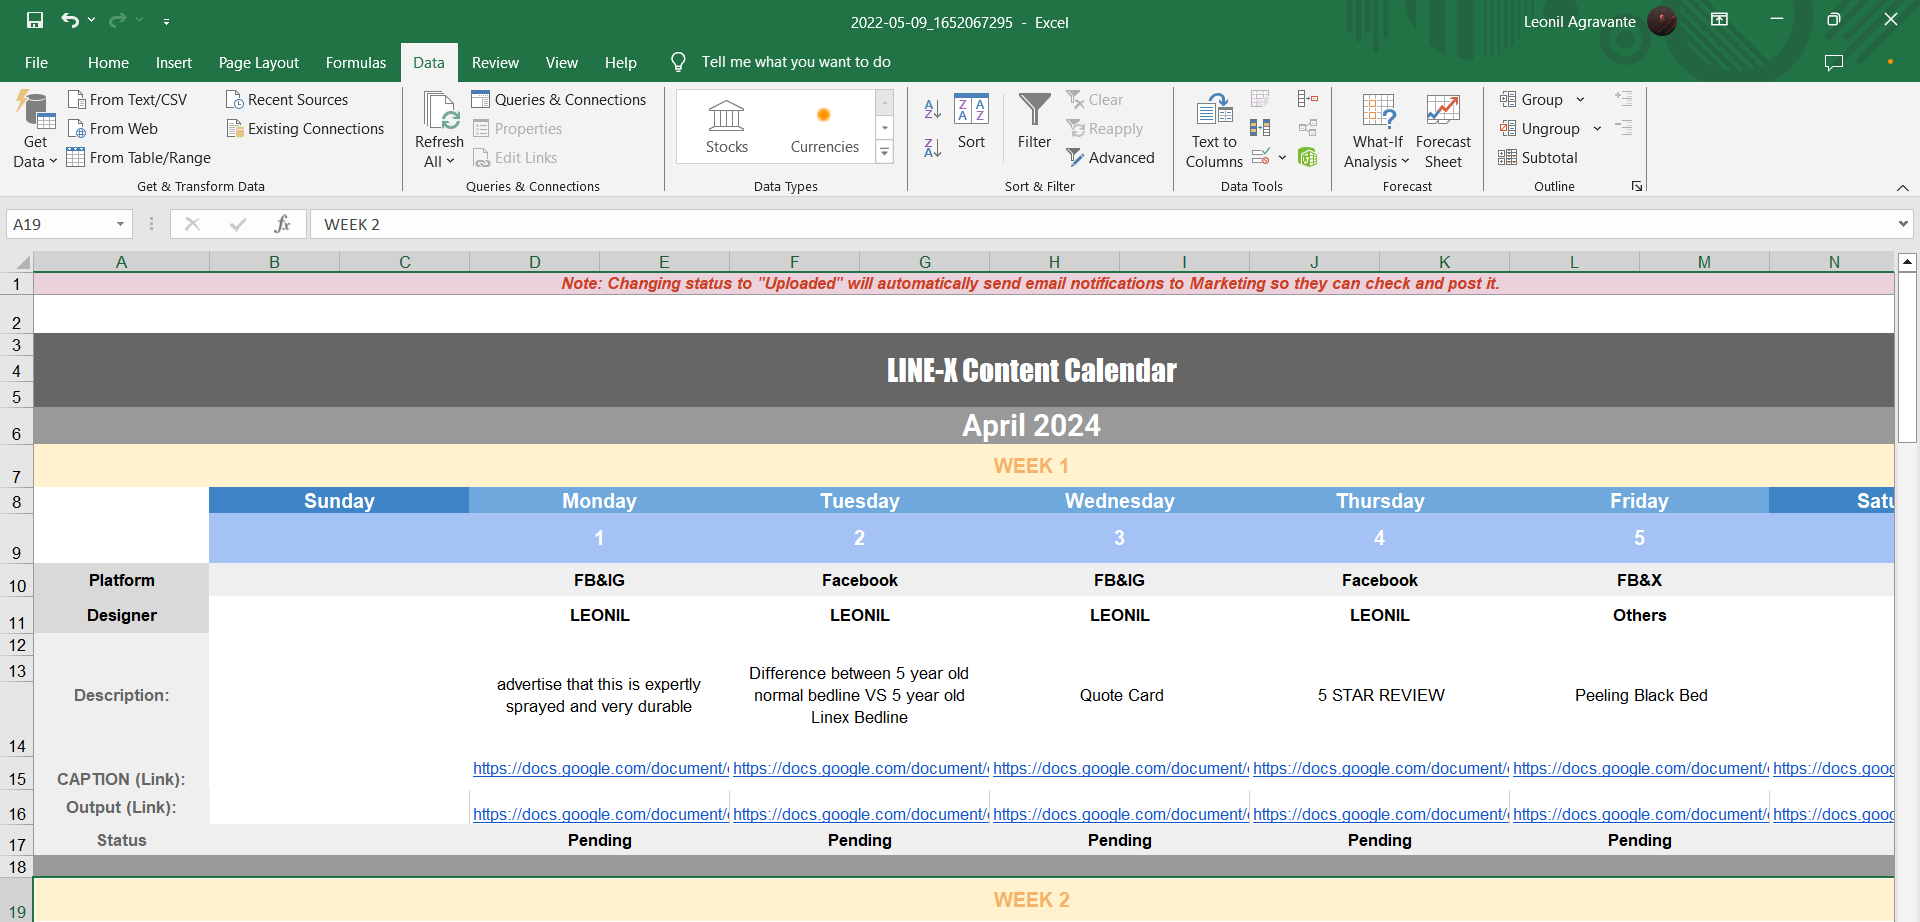Open Advanced filter options
The image size is (1920, 922).
click(1110, 158)
